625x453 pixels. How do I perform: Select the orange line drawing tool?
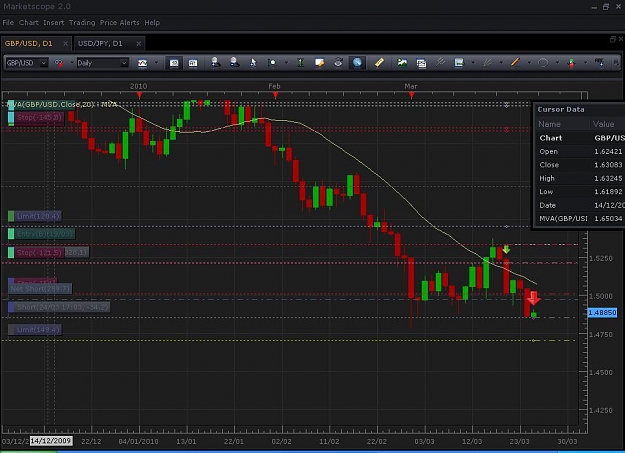515,63
